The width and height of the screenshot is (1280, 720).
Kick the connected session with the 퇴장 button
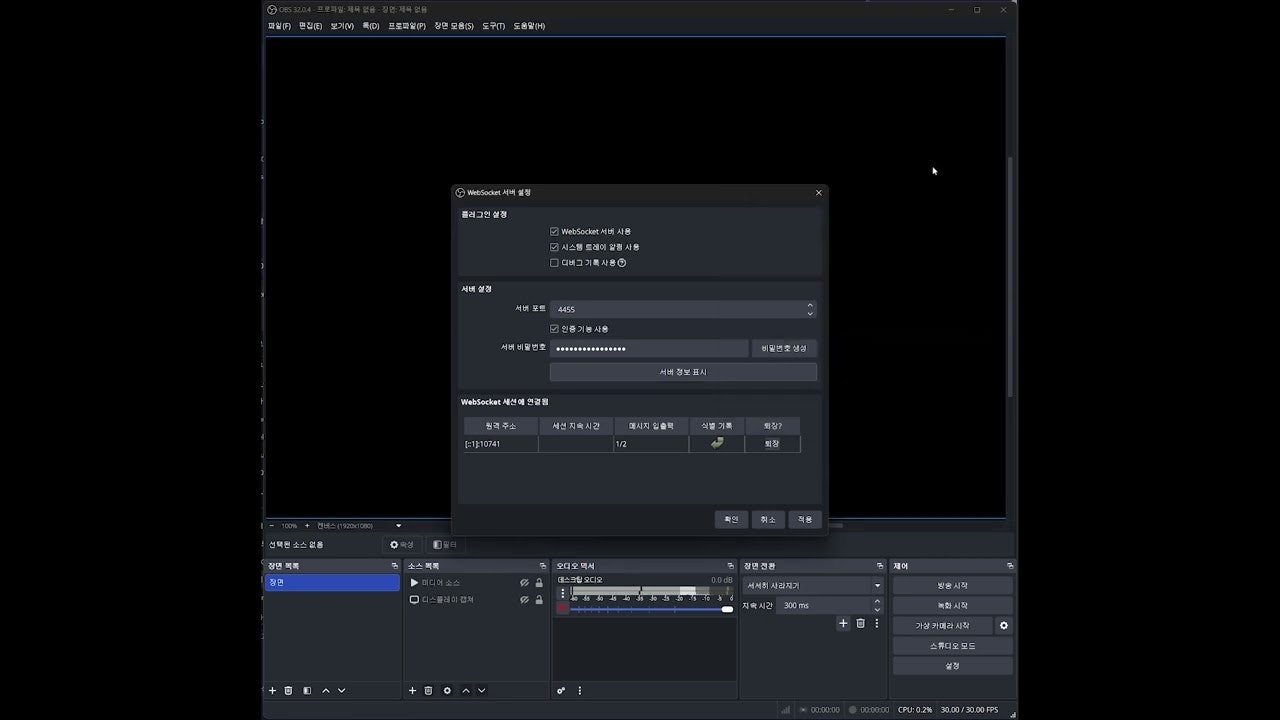pyautogui.click(x=772, y=444)
